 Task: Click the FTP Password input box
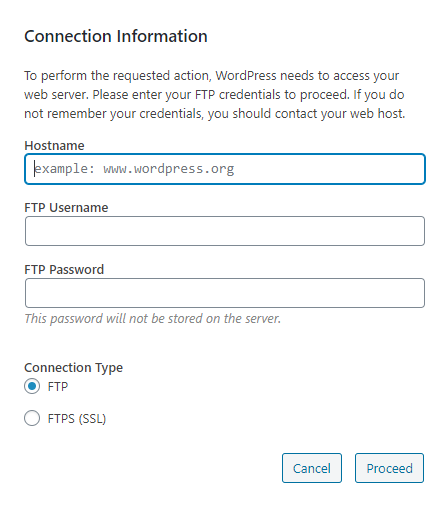coord(225,293)
